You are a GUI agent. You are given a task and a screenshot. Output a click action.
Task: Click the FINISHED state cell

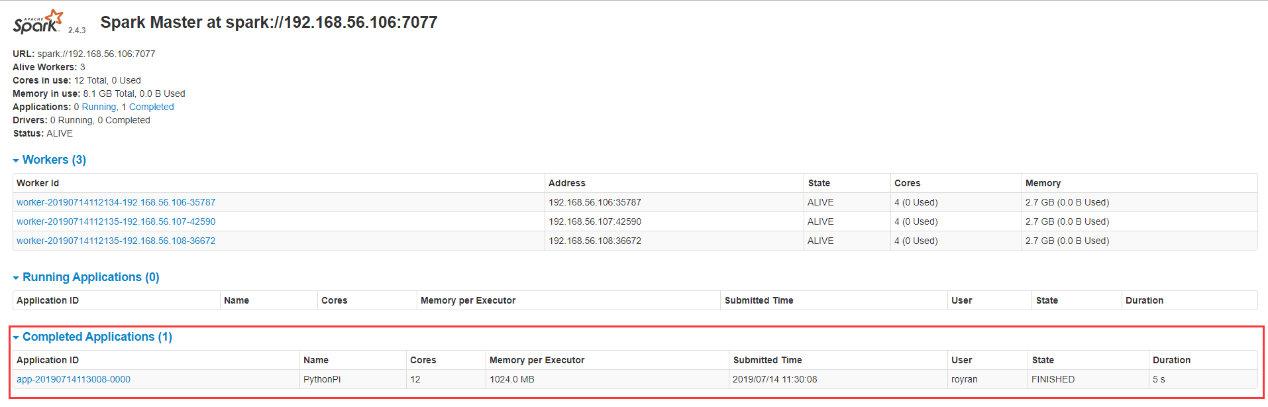[1053, 380]
